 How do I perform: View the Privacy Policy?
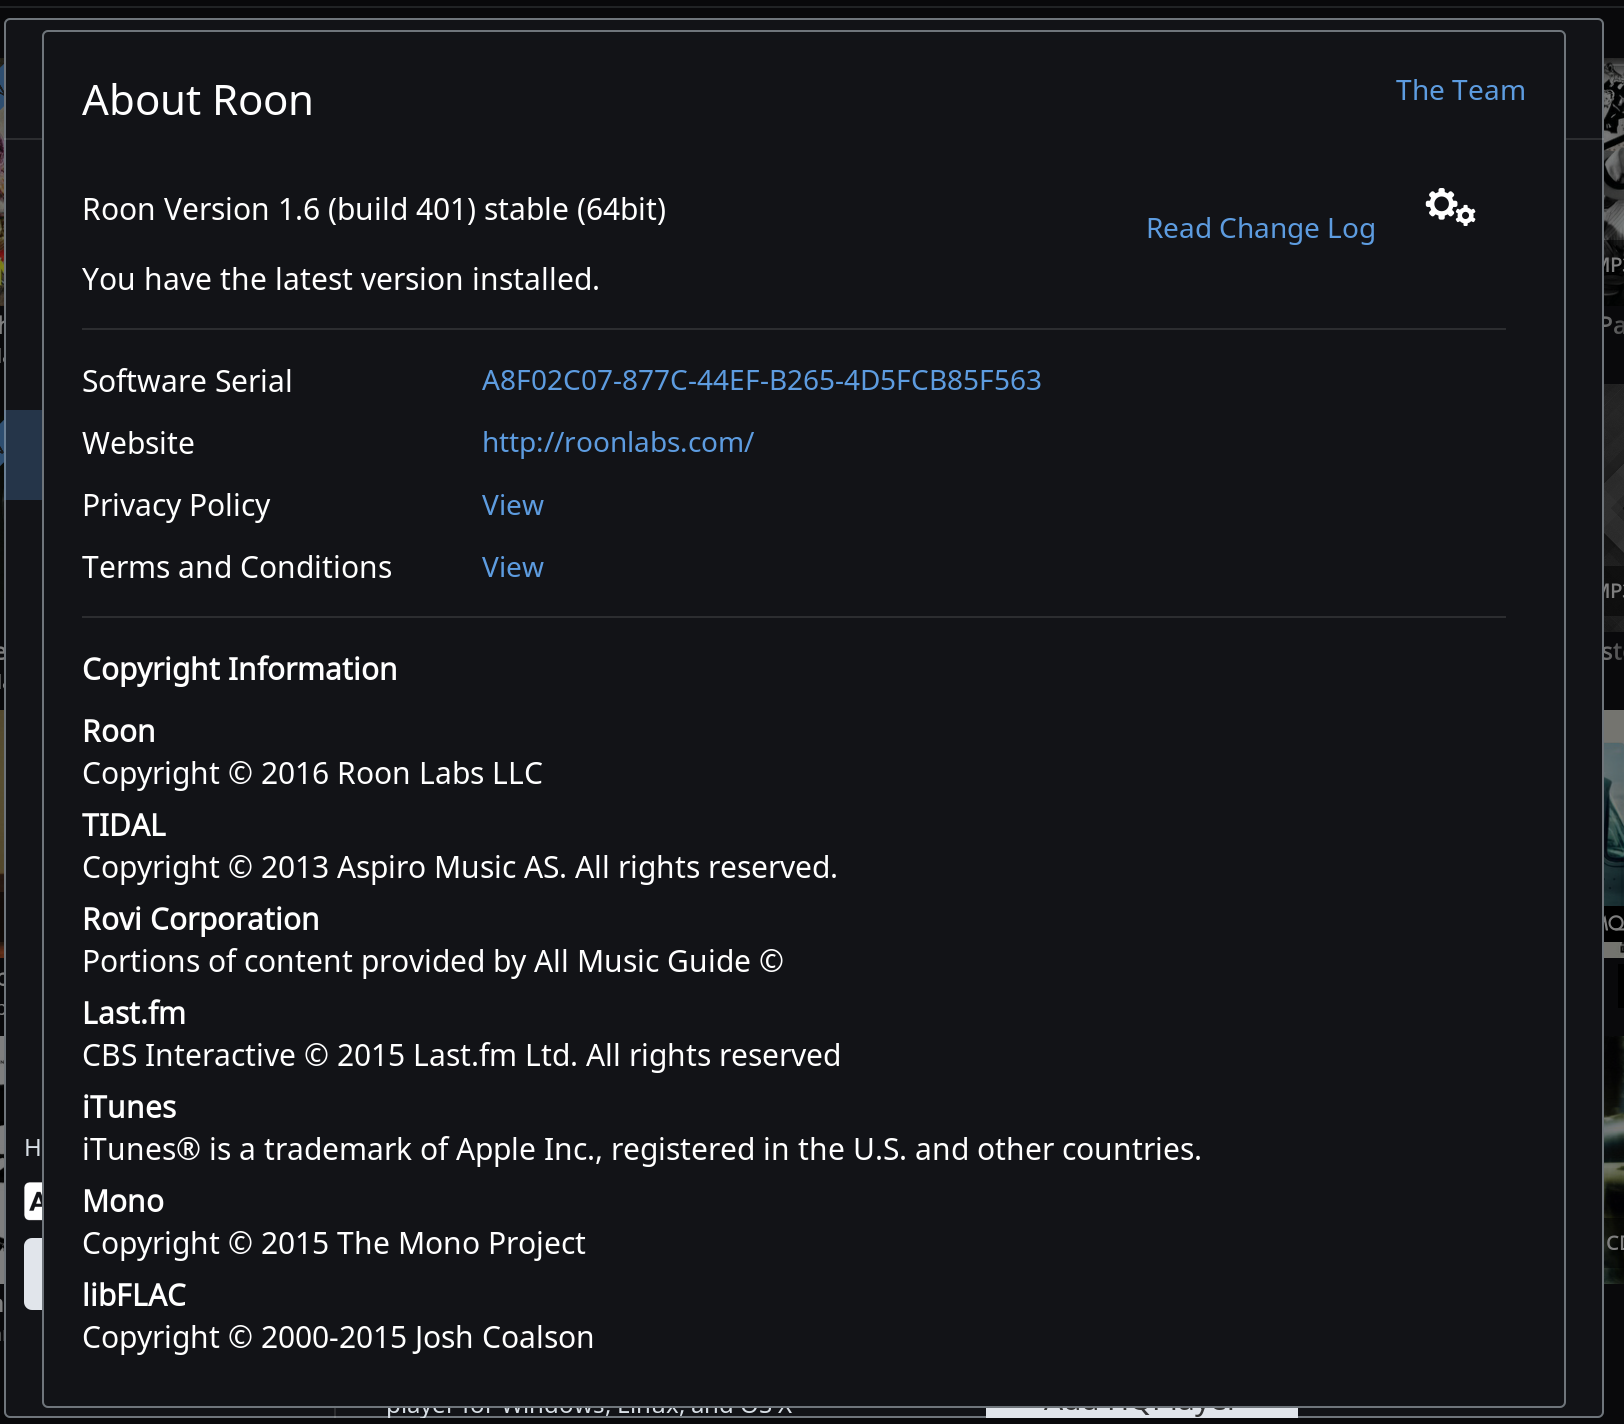[x=513, y=505]
